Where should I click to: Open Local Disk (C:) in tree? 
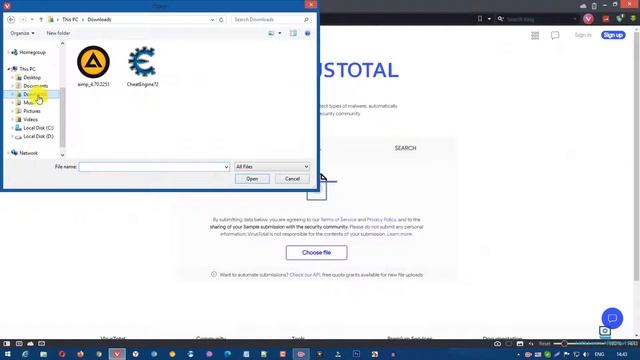pos(38,128)
